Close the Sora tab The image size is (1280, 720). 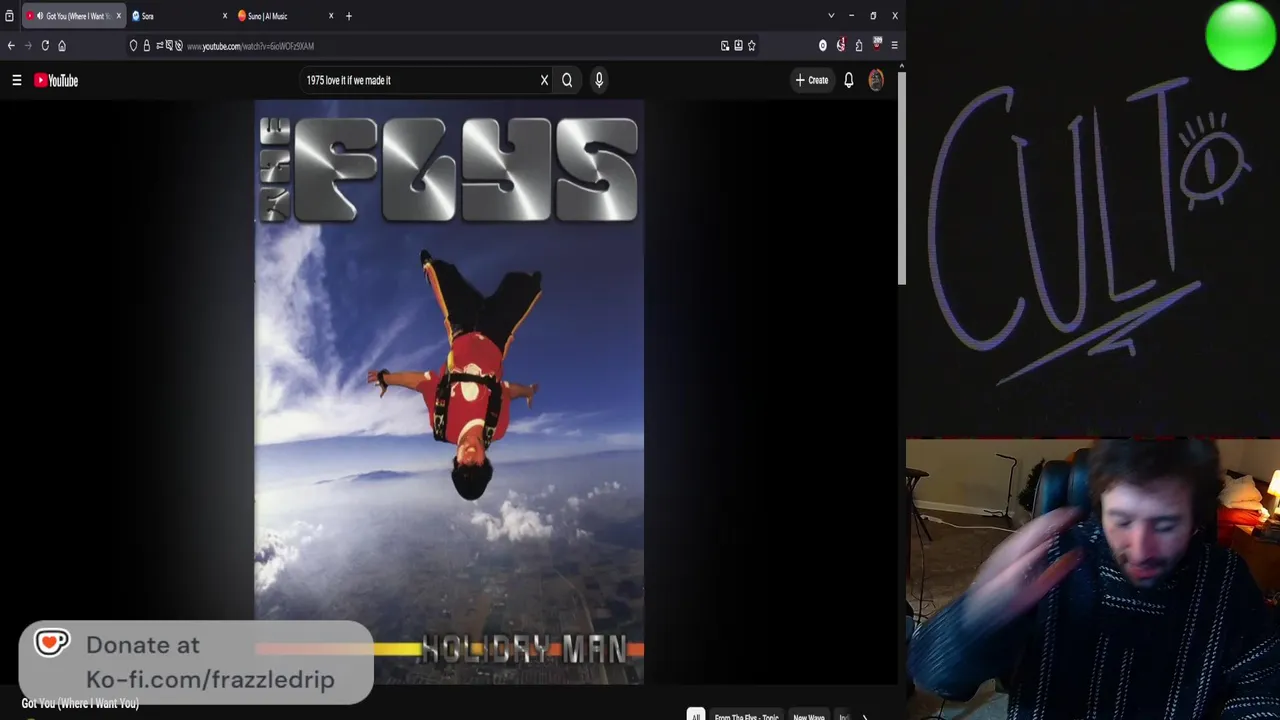225,16
